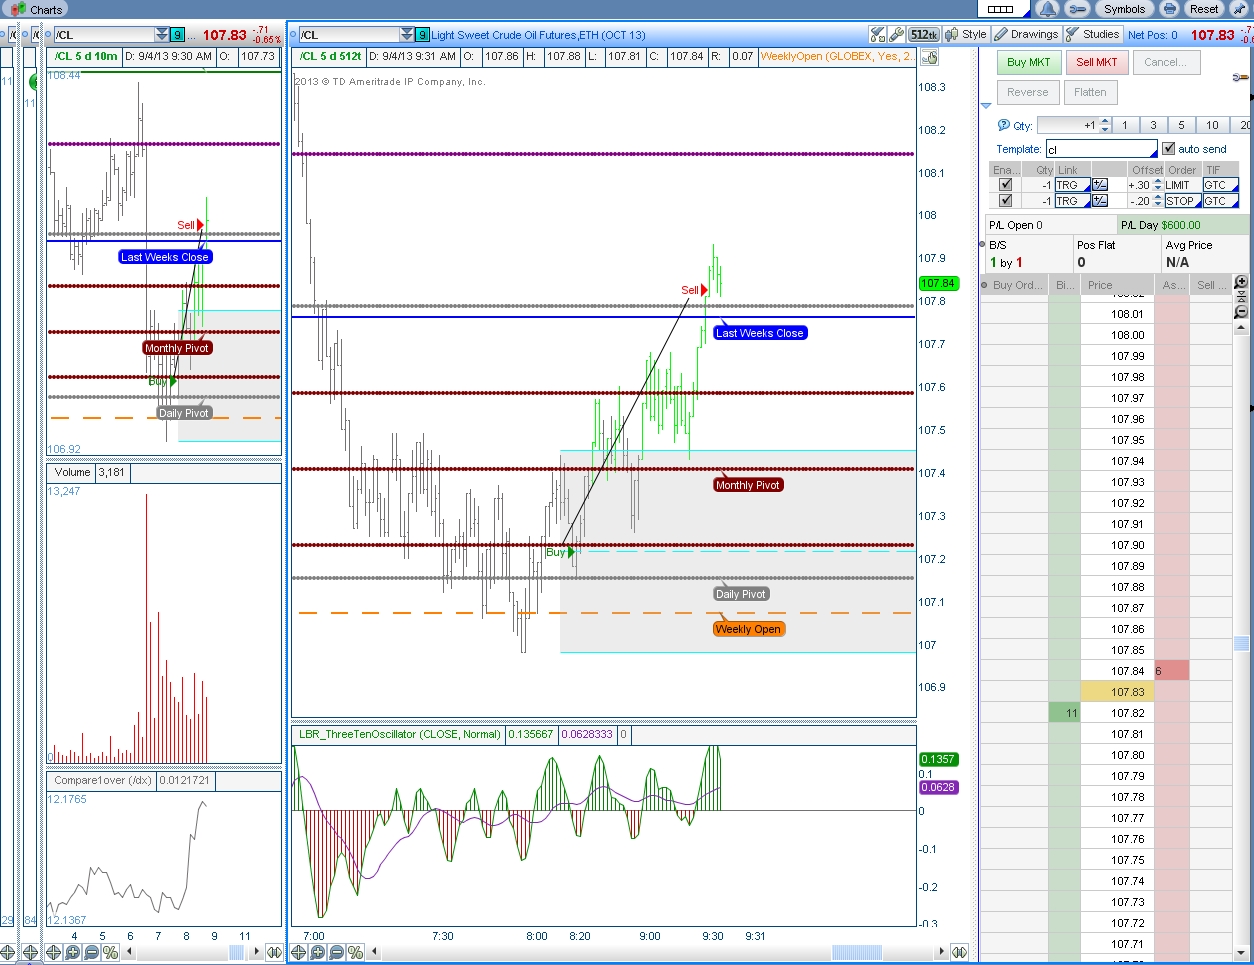This screenshot has height=965, width=1254.
Task: Click the magnifier zoom icon beside the price ladder header
Action: [1241, 283]
